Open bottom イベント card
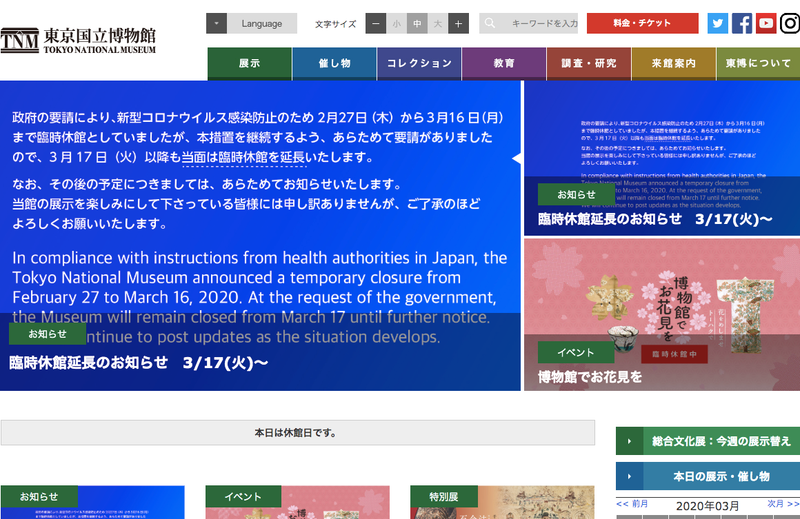800x519 pixels. (x=297, y=502)
